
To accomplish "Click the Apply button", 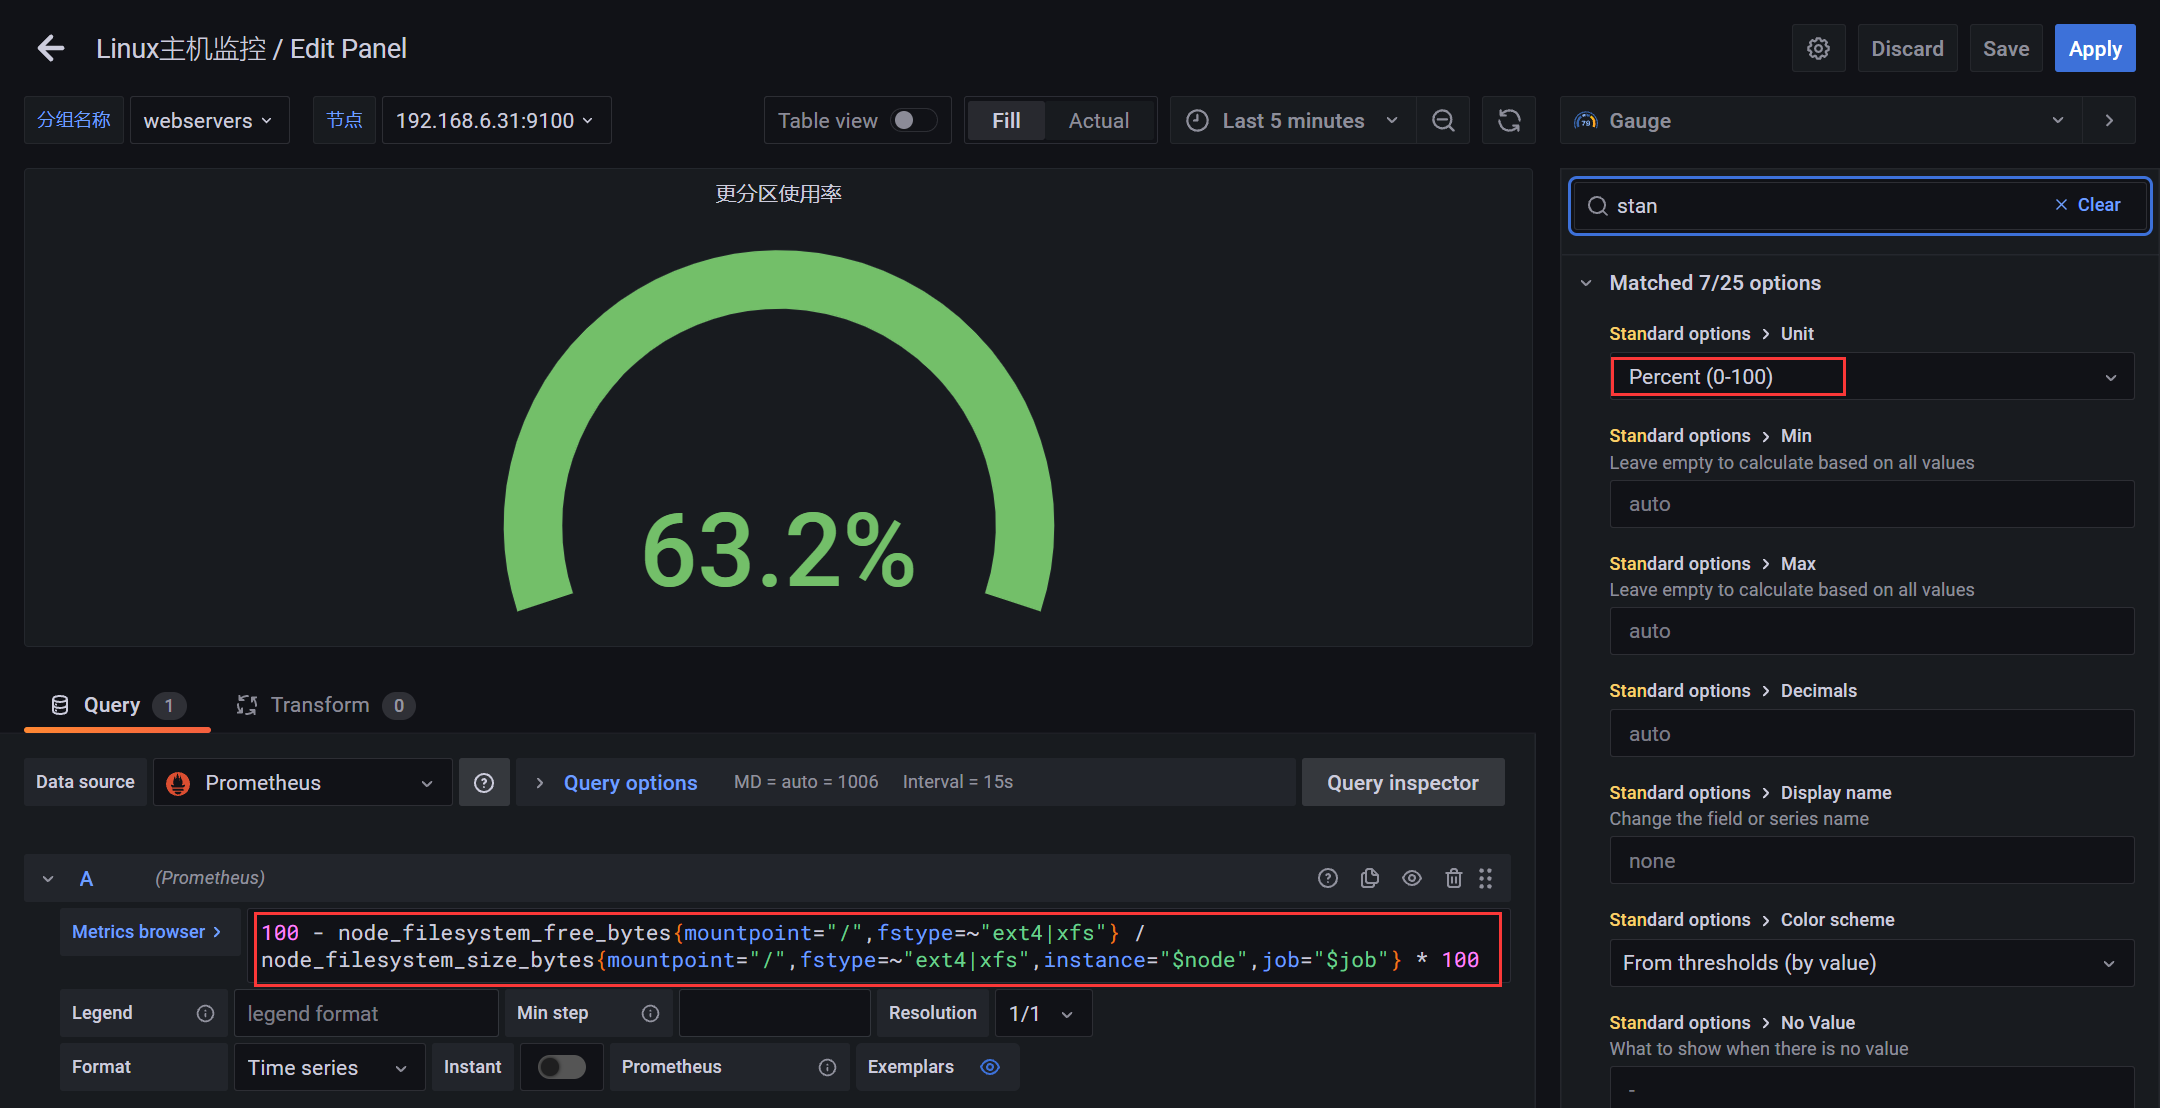I will [2094, 48].
